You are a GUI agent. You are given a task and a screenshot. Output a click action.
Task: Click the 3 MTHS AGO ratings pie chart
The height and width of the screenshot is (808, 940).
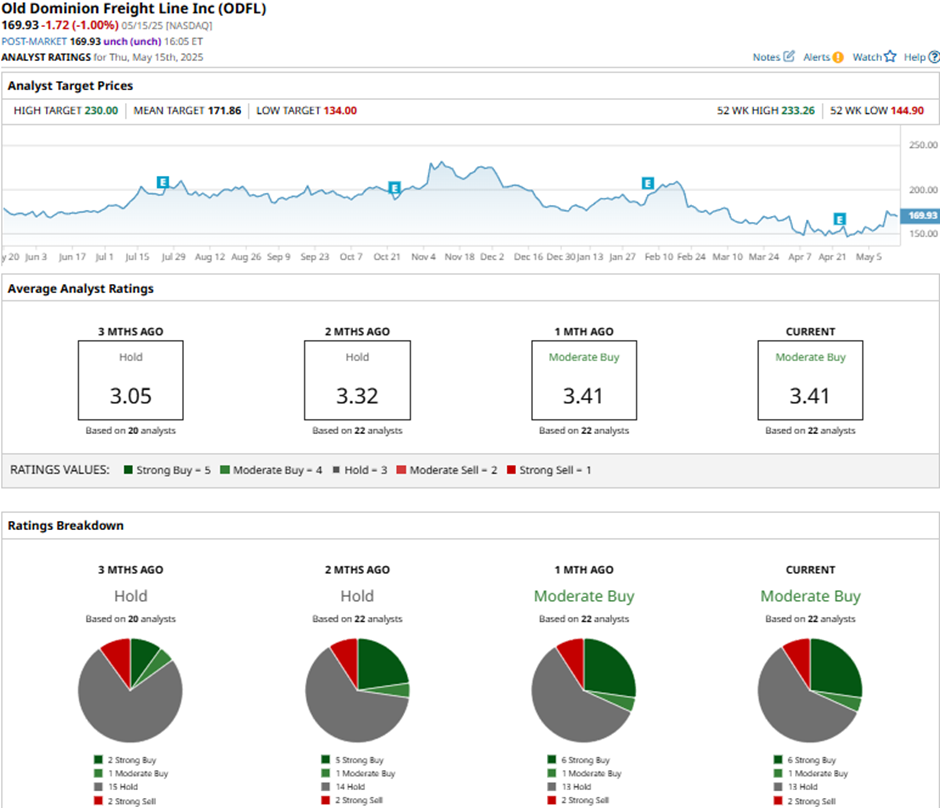point(130,689)
